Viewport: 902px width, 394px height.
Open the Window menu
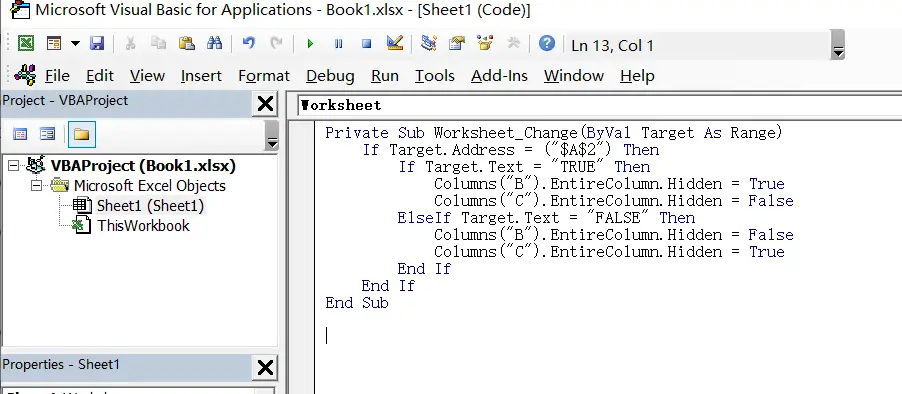574,76
